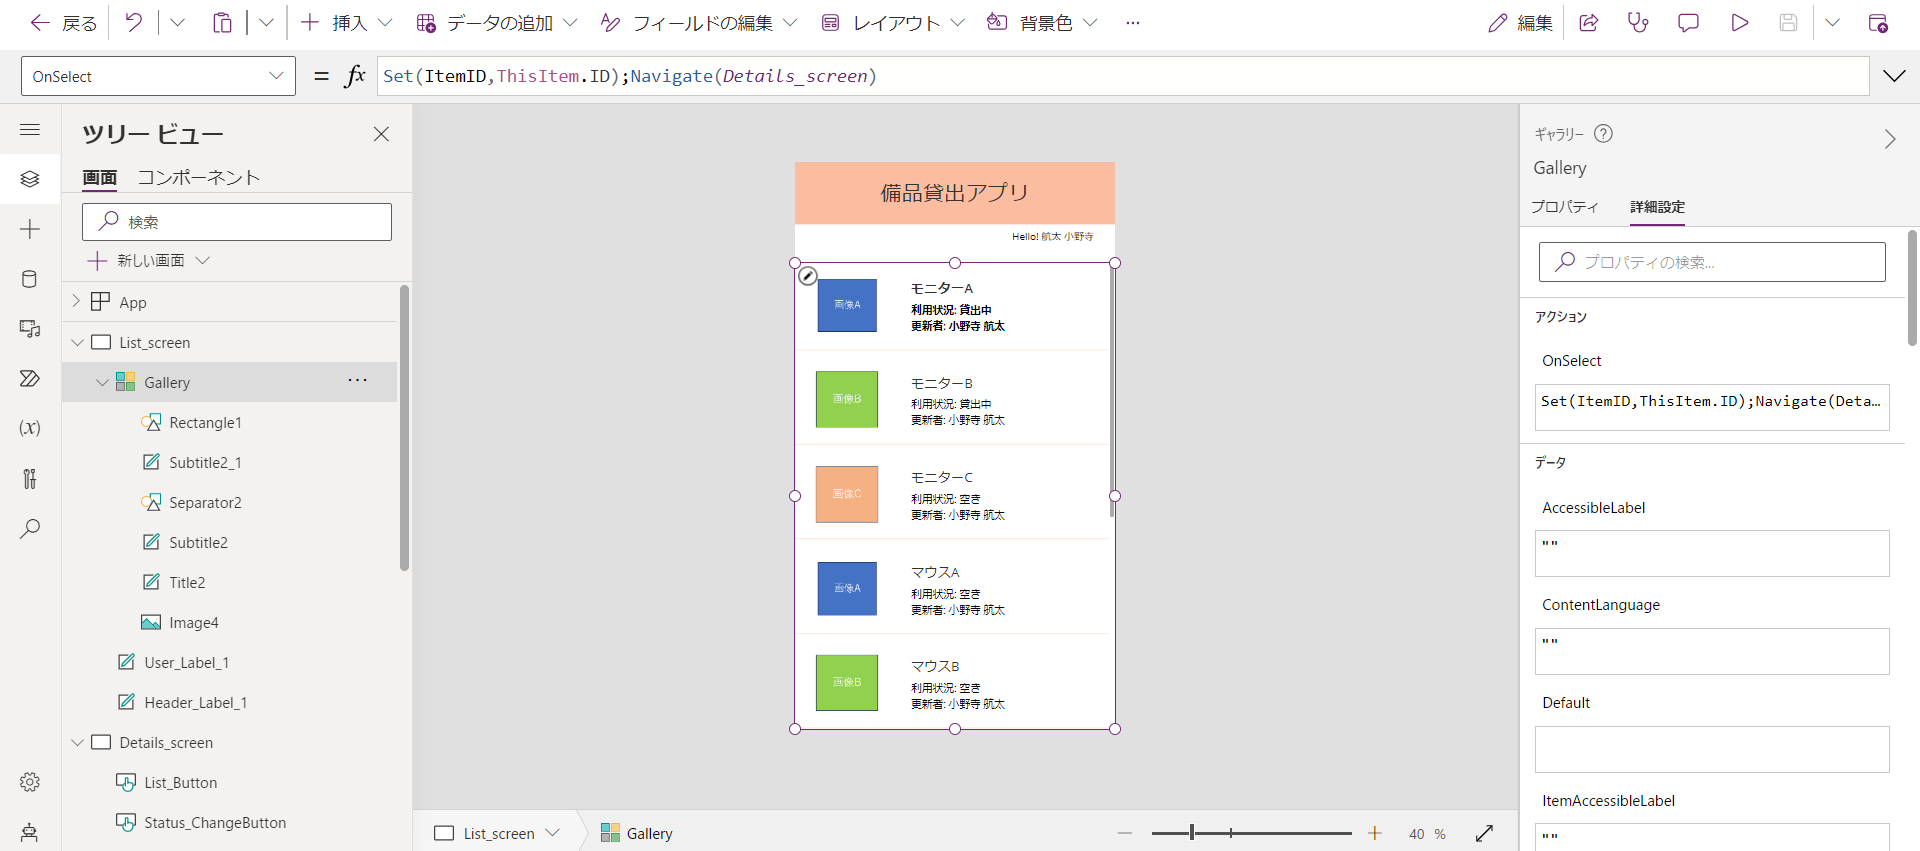Open the Comments icon in top toolbar
This screenshot has width=1920, height=851.
1688,23
